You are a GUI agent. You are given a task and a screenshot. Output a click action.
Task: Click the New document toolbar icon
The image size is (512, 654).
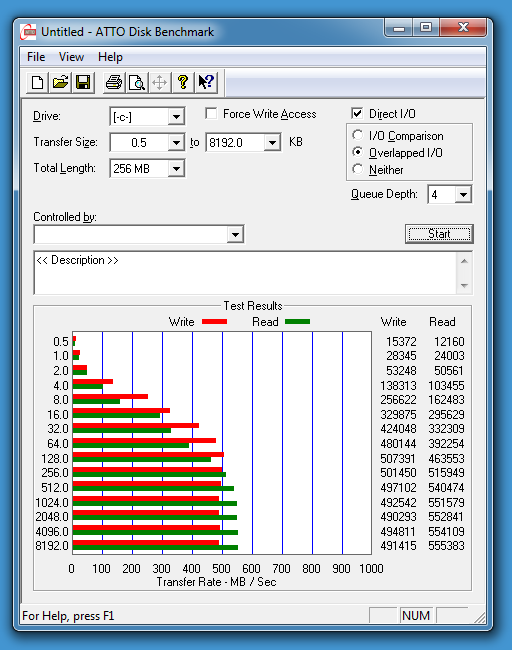tap(38, 82)
